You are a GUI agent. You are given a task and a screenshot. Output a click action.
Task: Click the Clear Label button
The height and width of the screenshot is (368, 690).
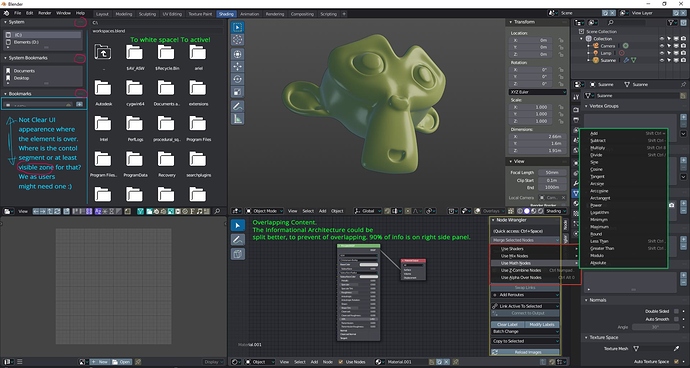pos(507,324)
